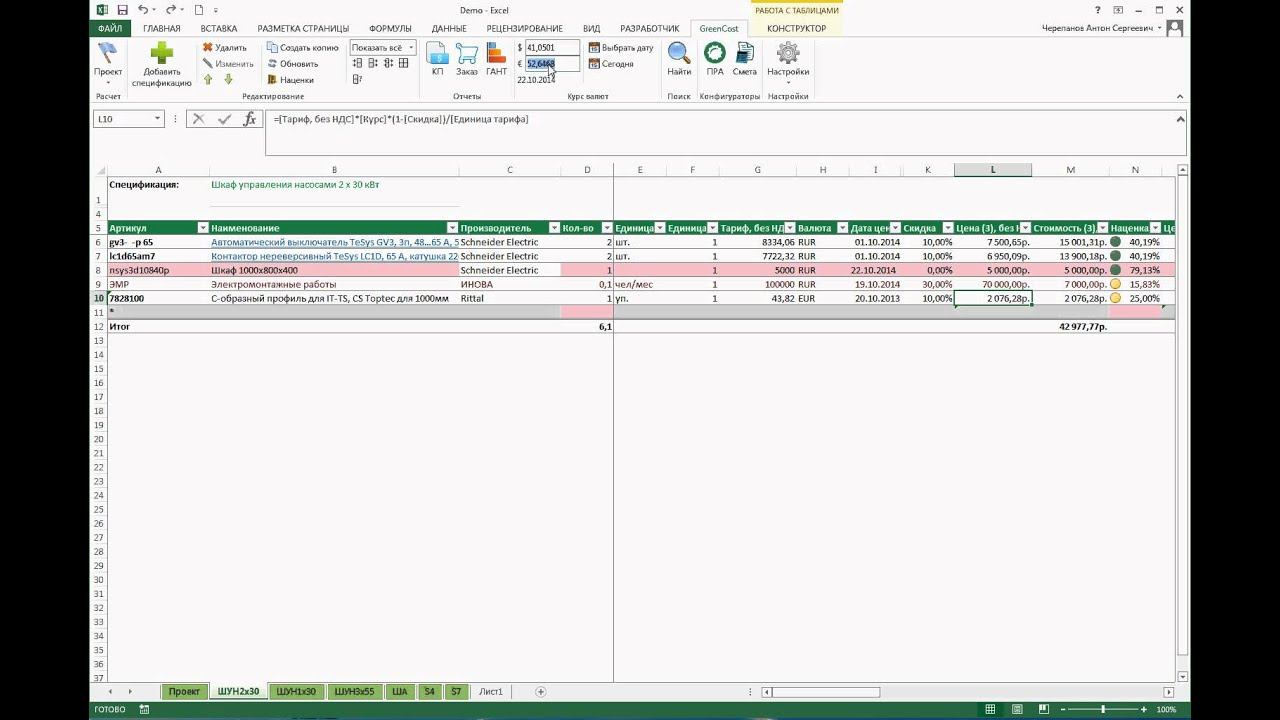
Task: Open Наценки markup settings
Action: point(290,80)
